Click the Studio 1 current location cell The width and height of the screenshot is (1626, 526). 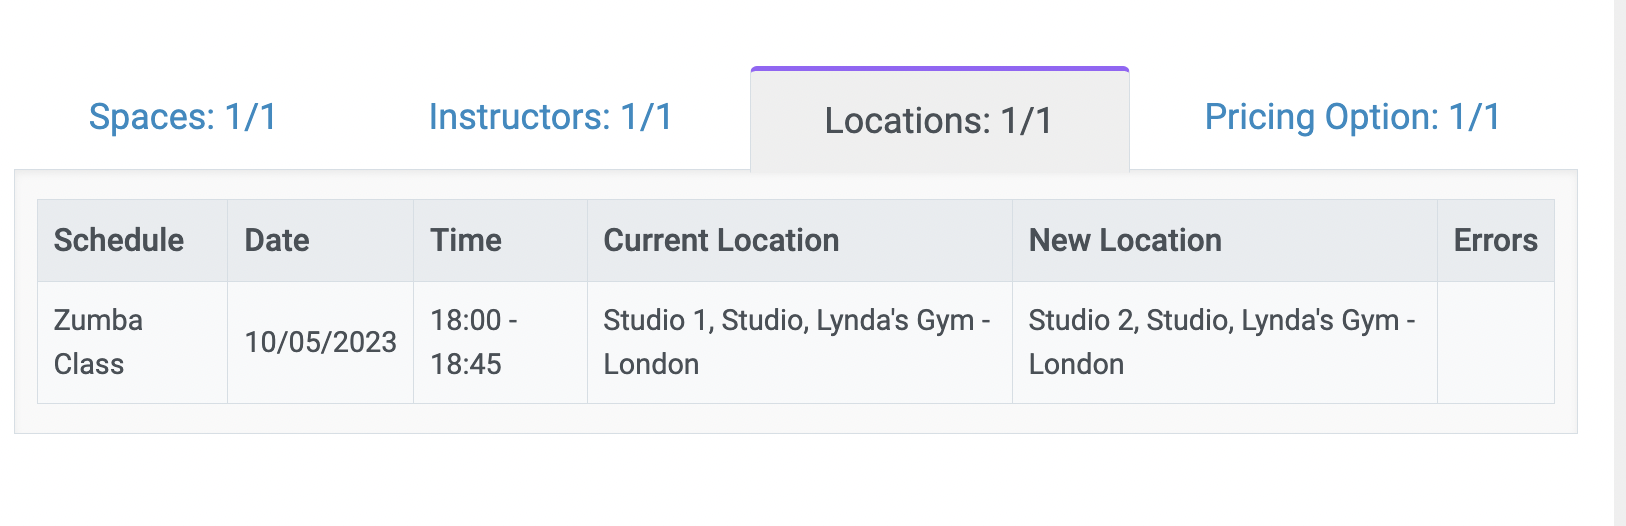[x=800, y=342]
